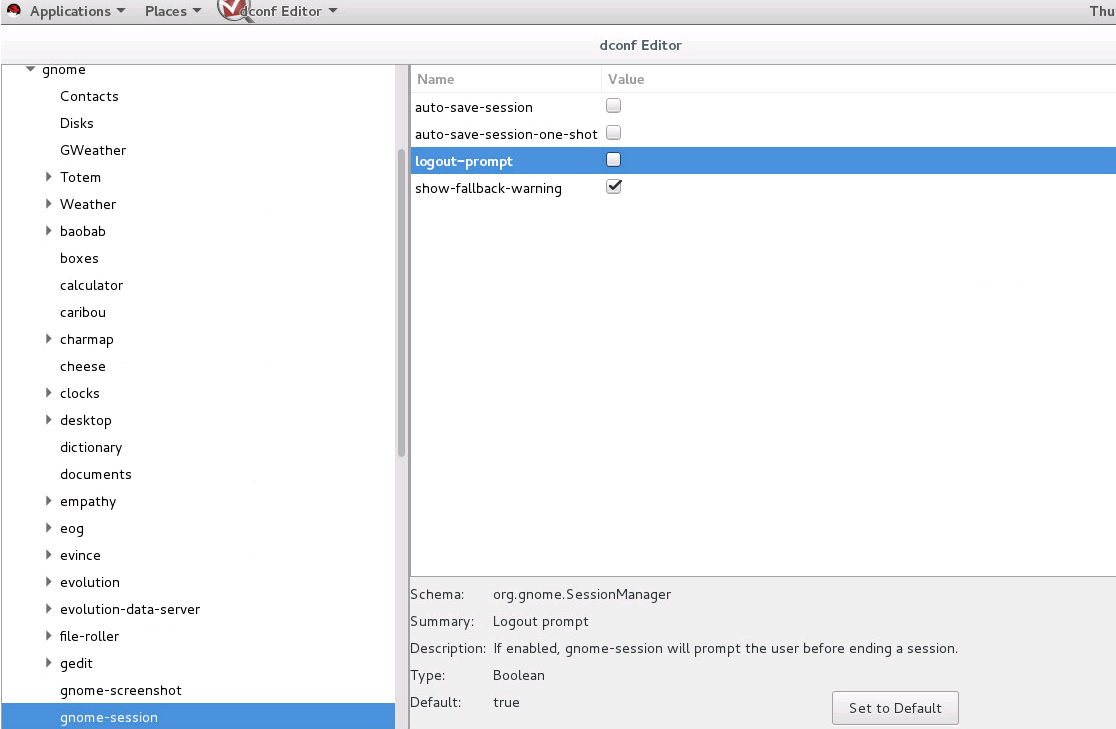Expand the Totem tree entry
This screenshot has width=1116, height=729.
tap(48, 177)
